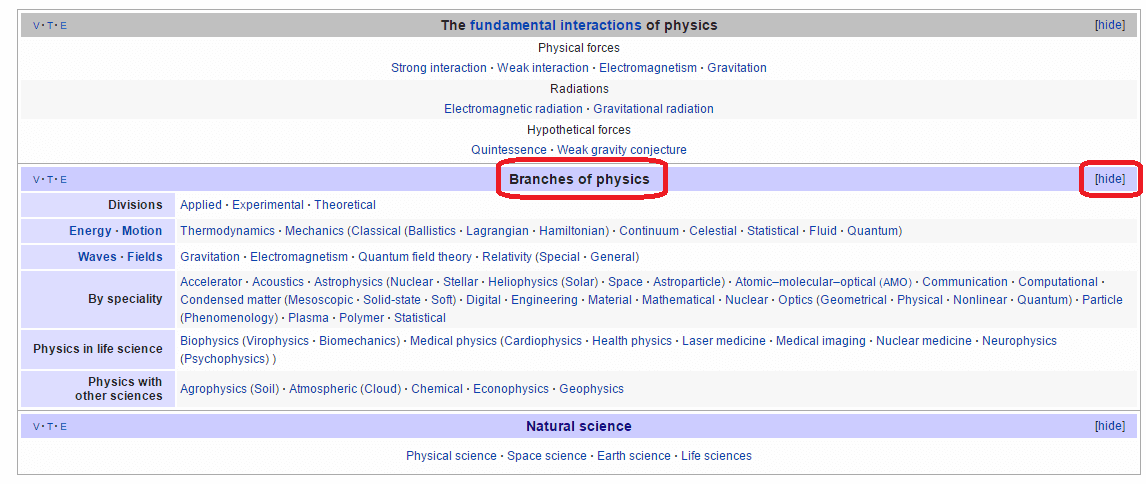Click the Econophysics link
Screen dimensions: 1146x484
pos(511,389)
